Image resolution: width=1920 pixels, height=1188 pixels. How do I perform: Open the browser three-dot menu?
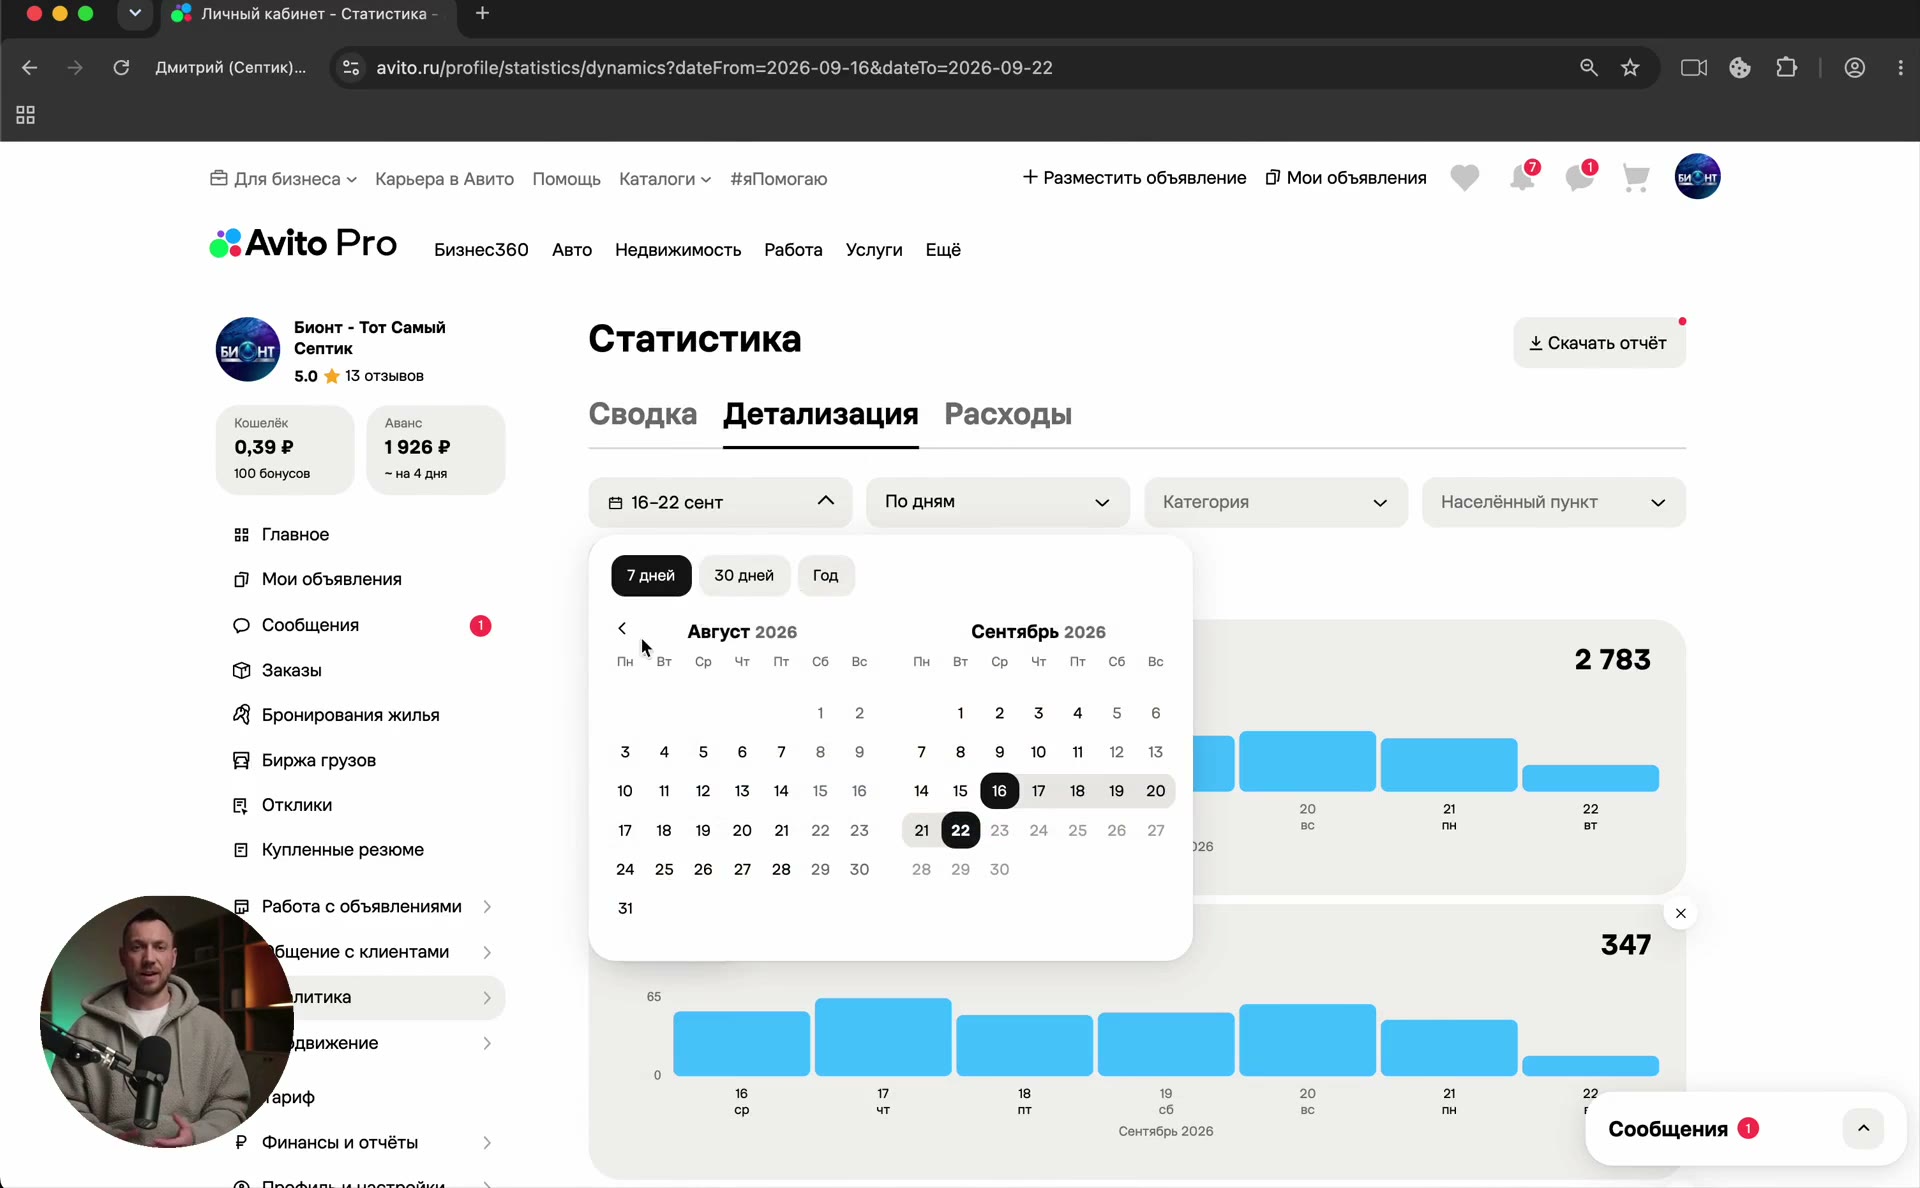coord(1900,68)
